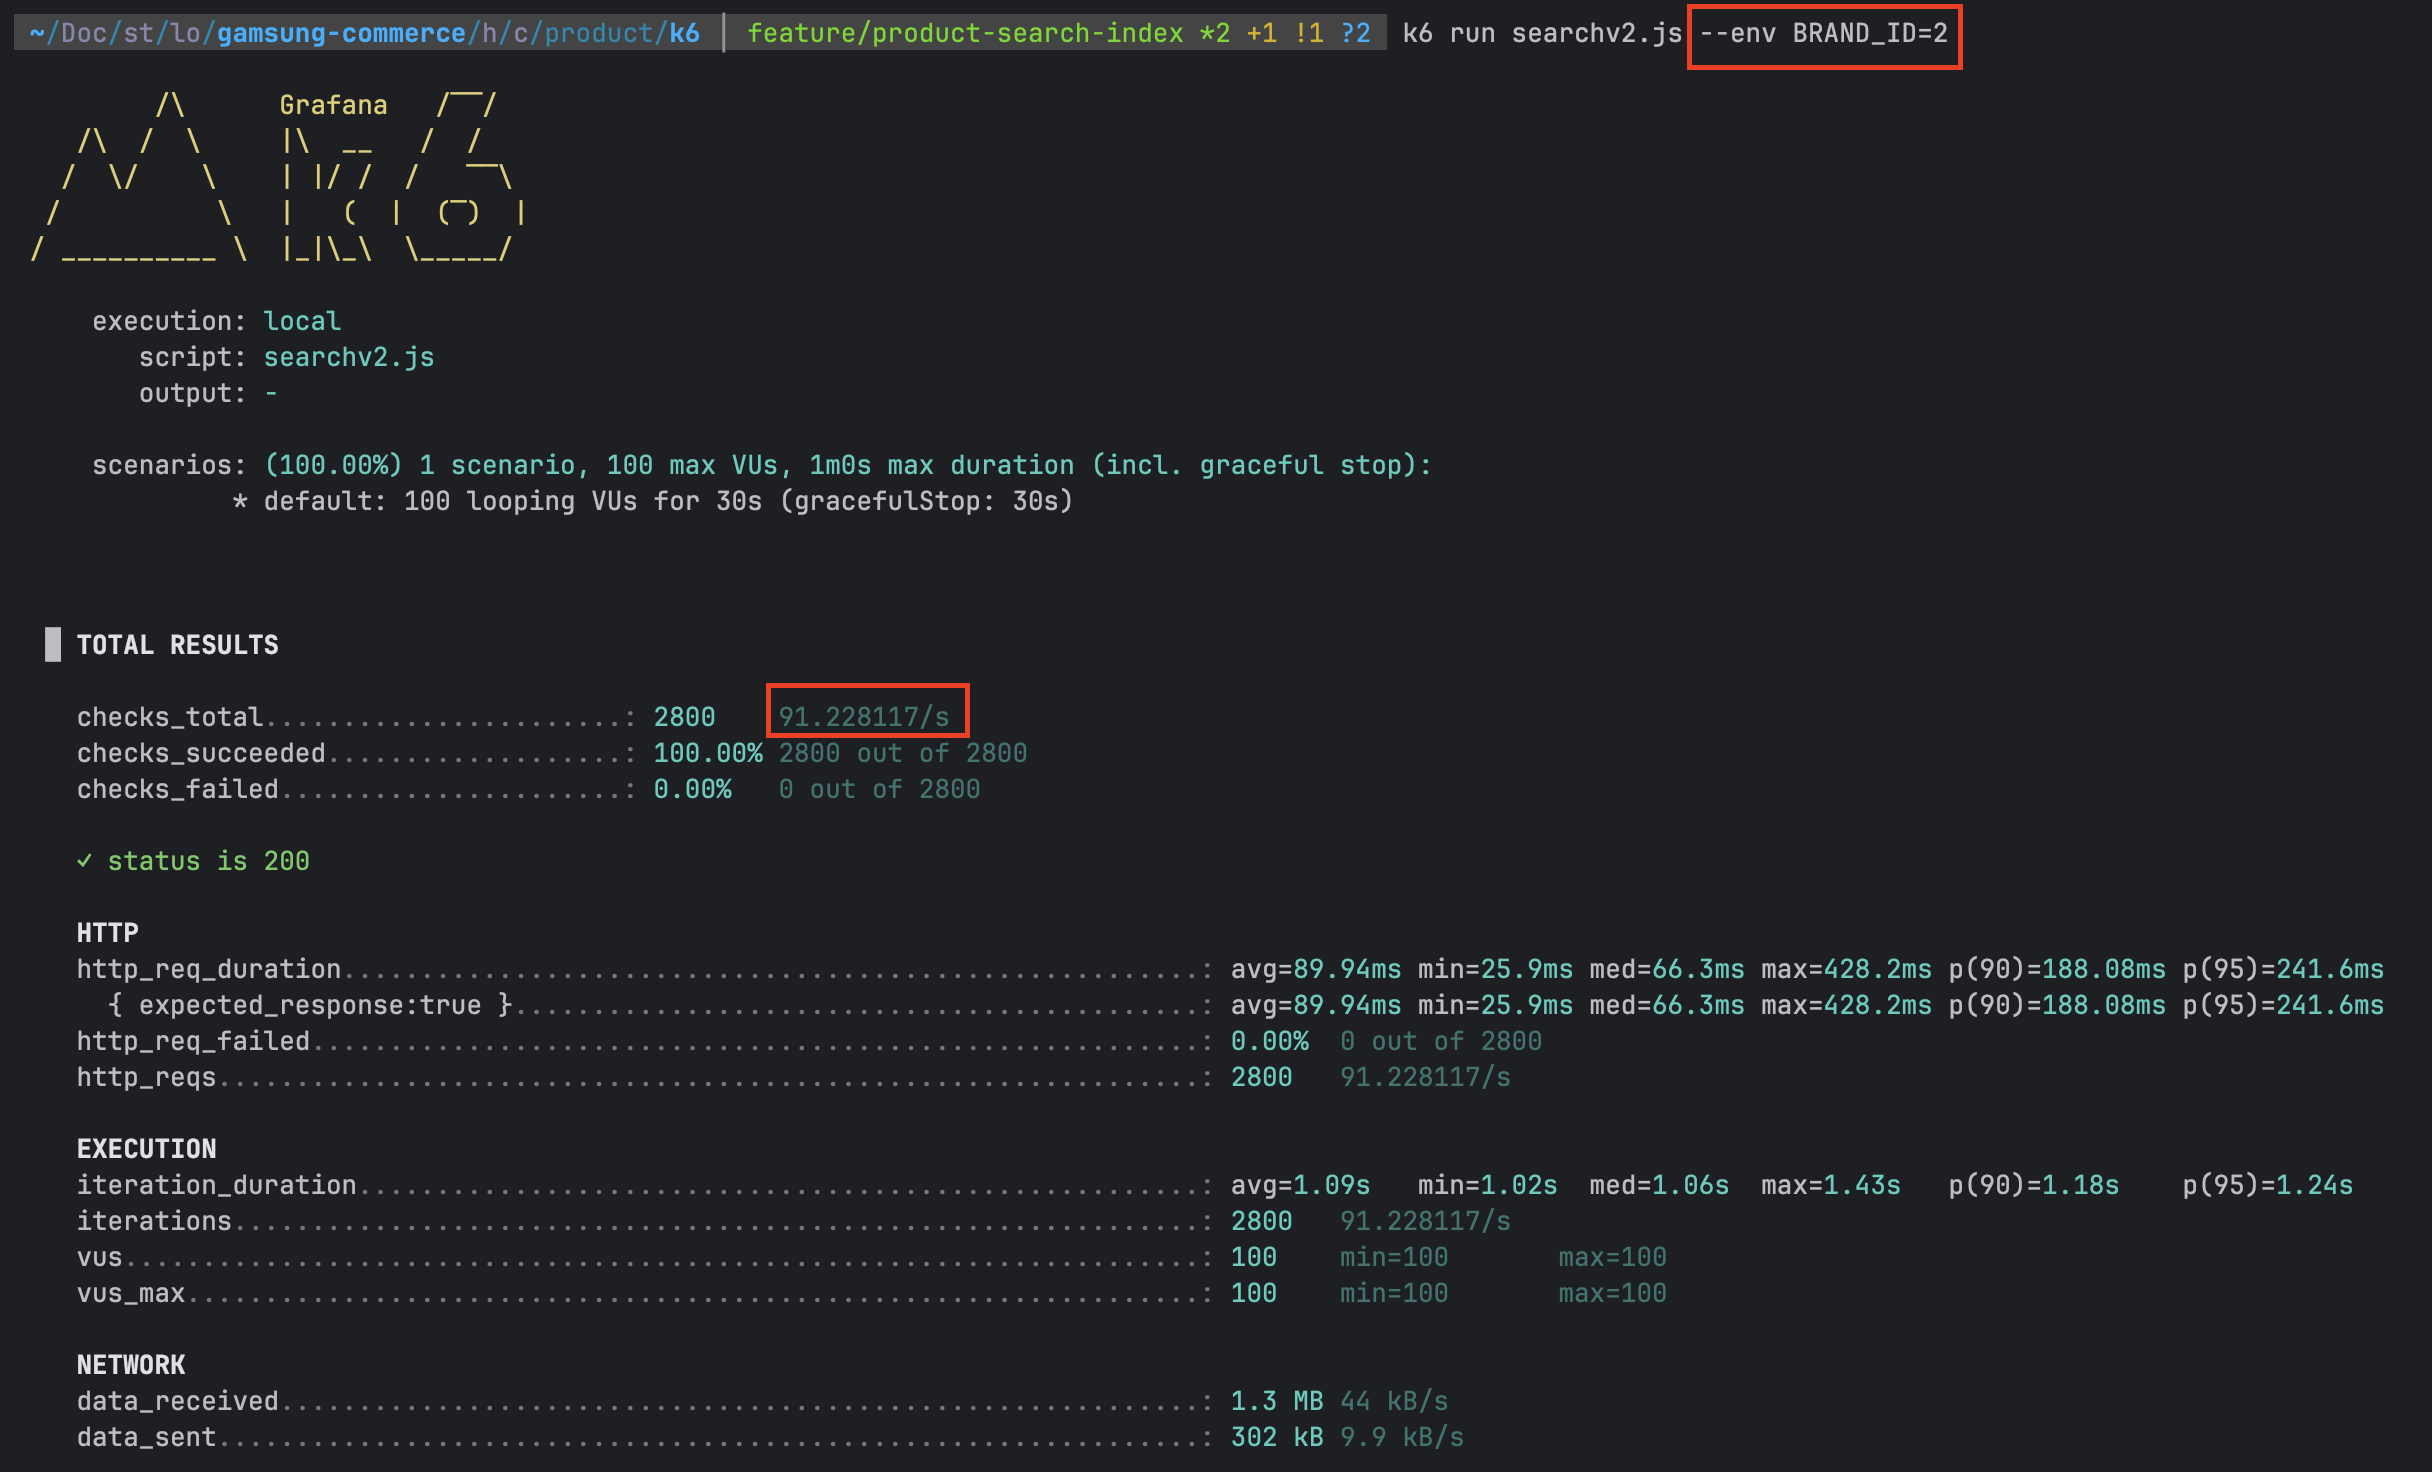Click the k6 directory in prompt path
The image size is (2432, 1472).
[x=684, y=33]
